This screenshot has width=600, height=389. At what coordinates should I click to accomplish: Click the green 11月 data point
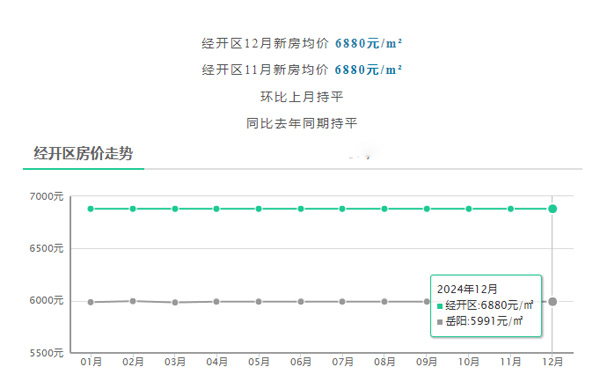click(x=510, y=209)
